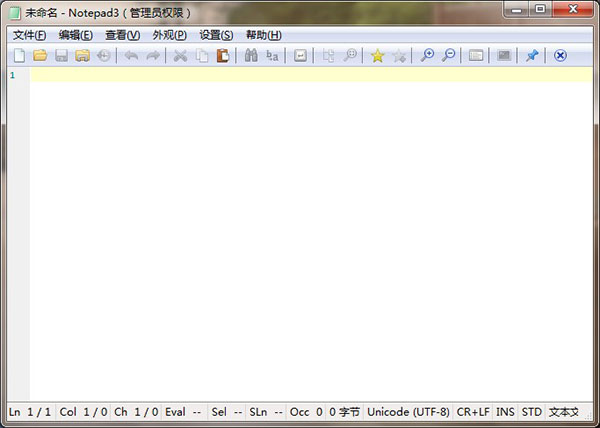Screen dimensions: 600x428
Task: Click the Cut scissors icon
Action: [180, 56]
